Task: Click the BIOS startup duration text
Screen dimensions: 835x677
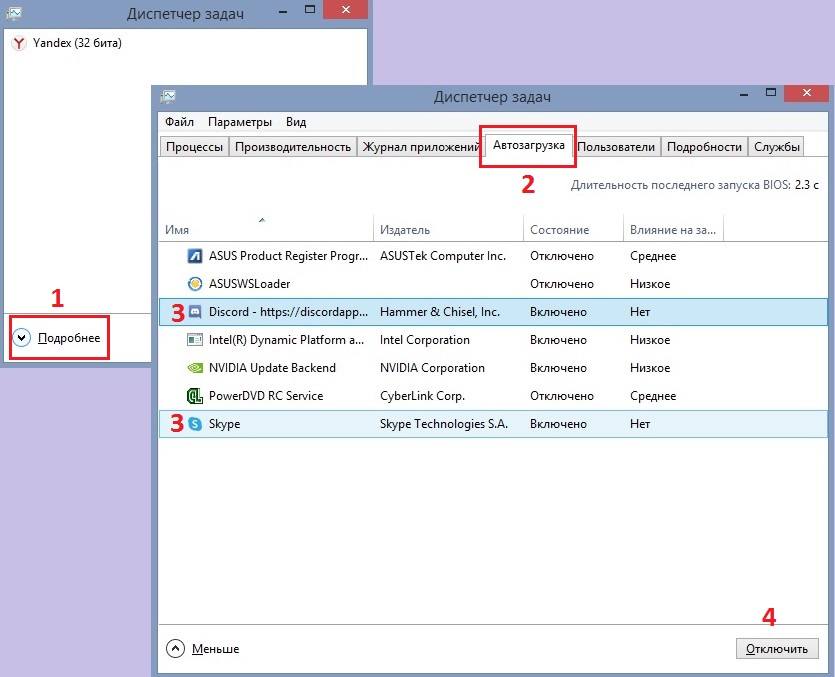Action: click(694, 185)
